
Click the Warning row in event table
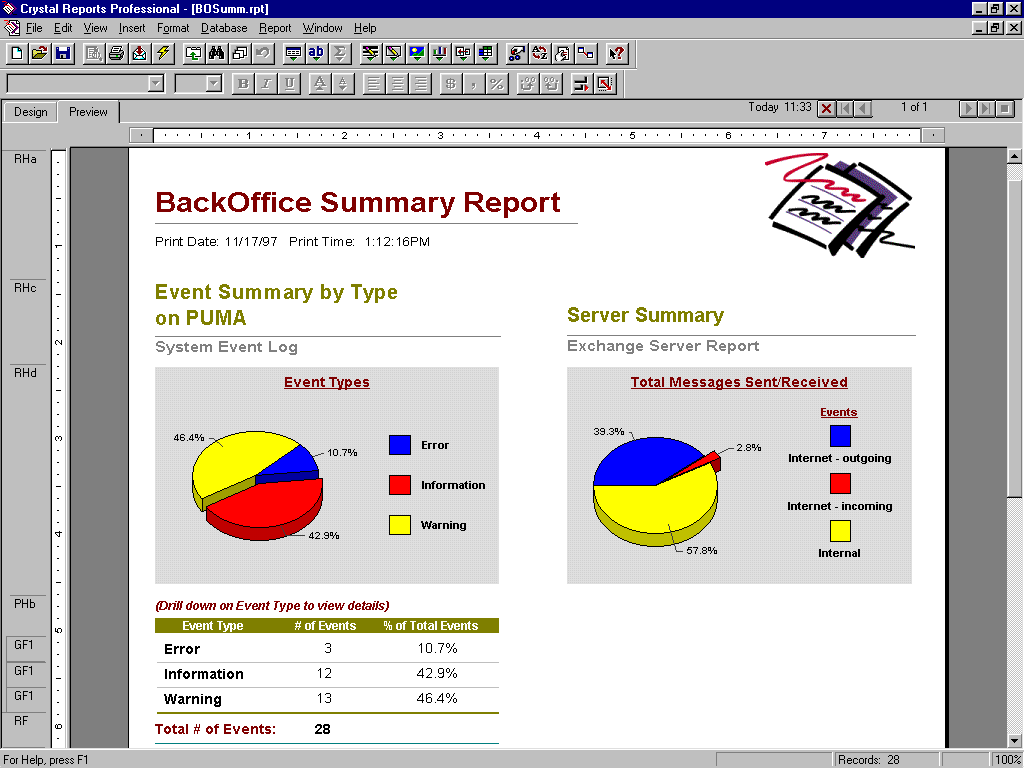[x=327, y=699]
